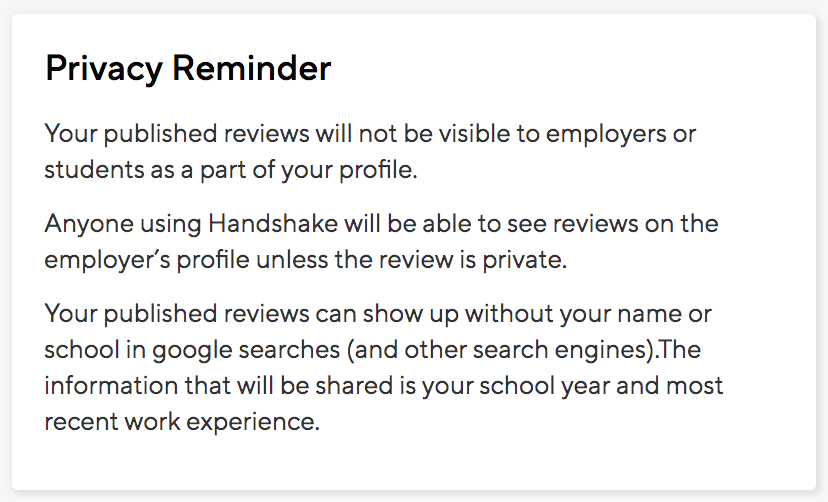Click the Privacy Reminder heading
Screen dimensions: 828x502
click(x=188, y=69)
